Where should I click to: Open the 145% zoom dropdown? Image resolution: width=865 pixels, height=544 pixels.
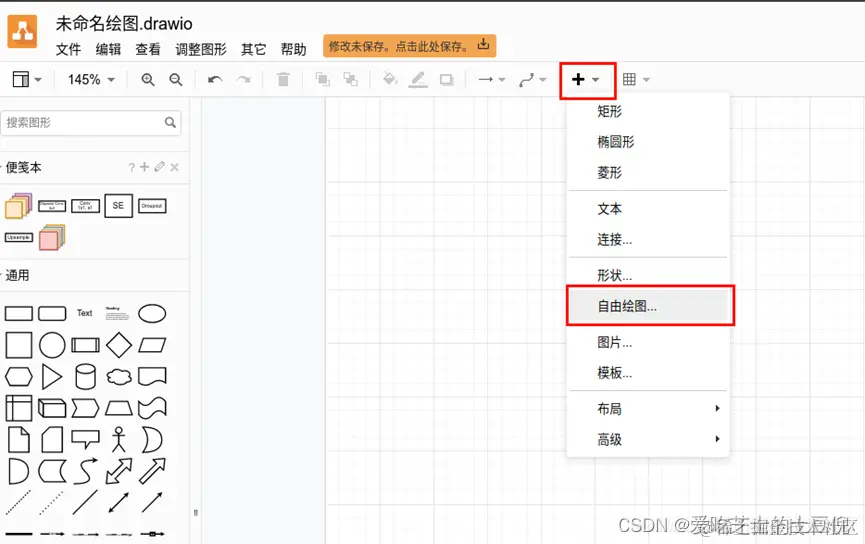pyautogui.click(x=91, y=79)
